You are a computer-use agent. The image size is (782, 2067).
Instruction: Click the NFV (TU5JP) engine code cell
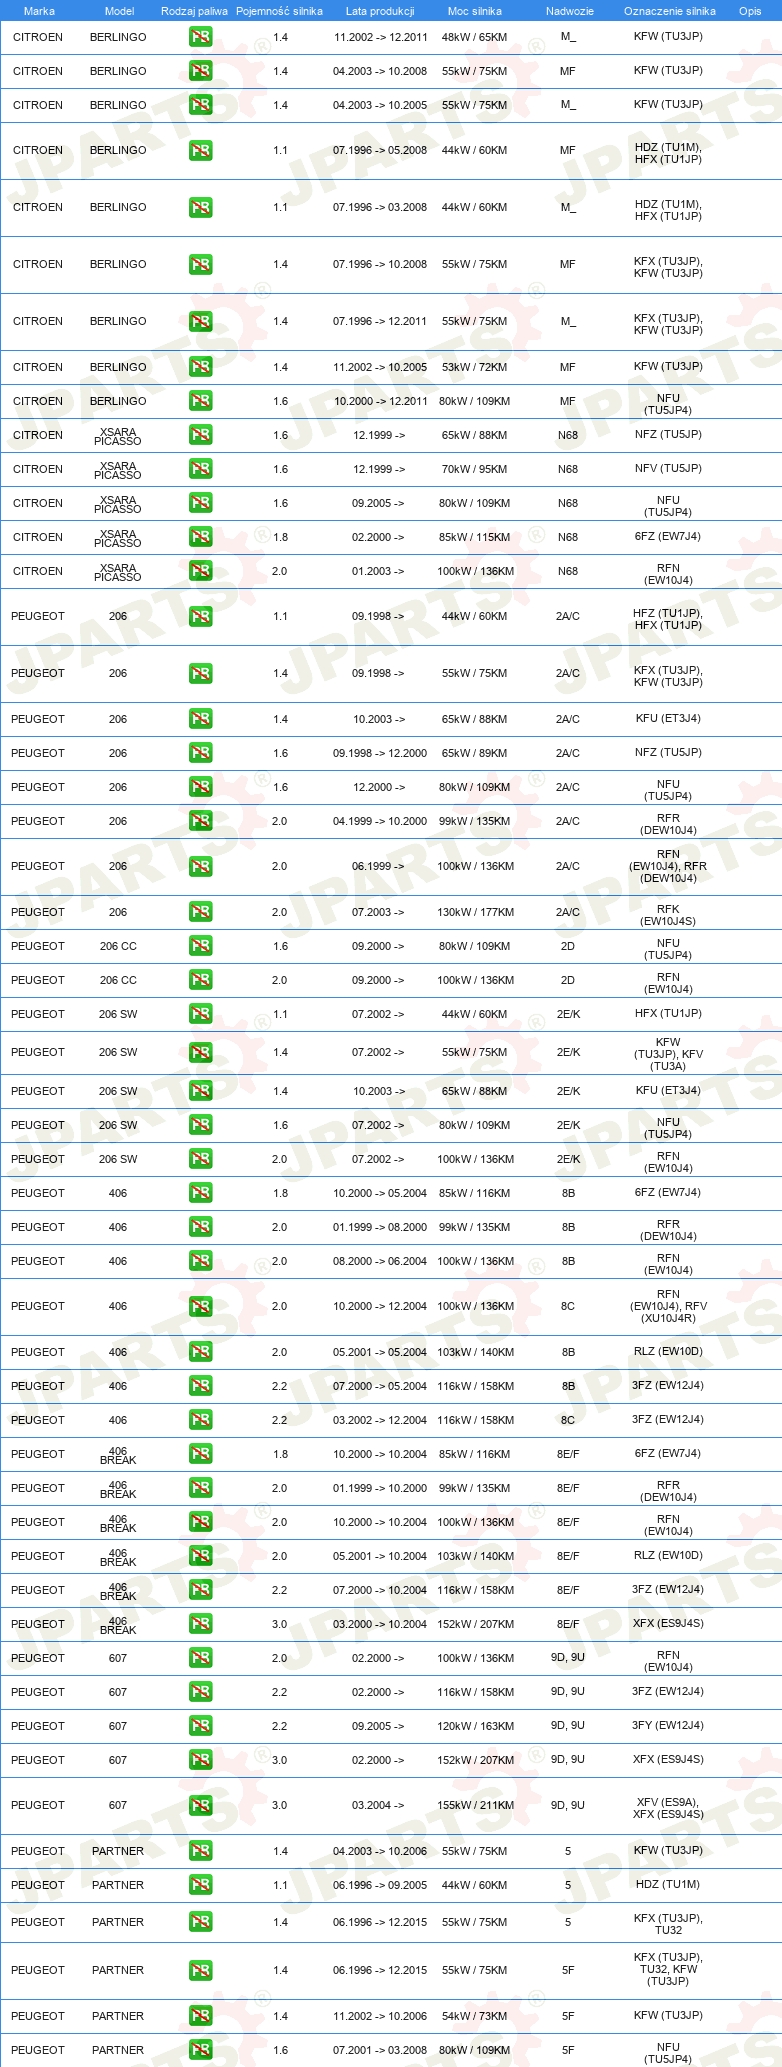coord(668,468)
